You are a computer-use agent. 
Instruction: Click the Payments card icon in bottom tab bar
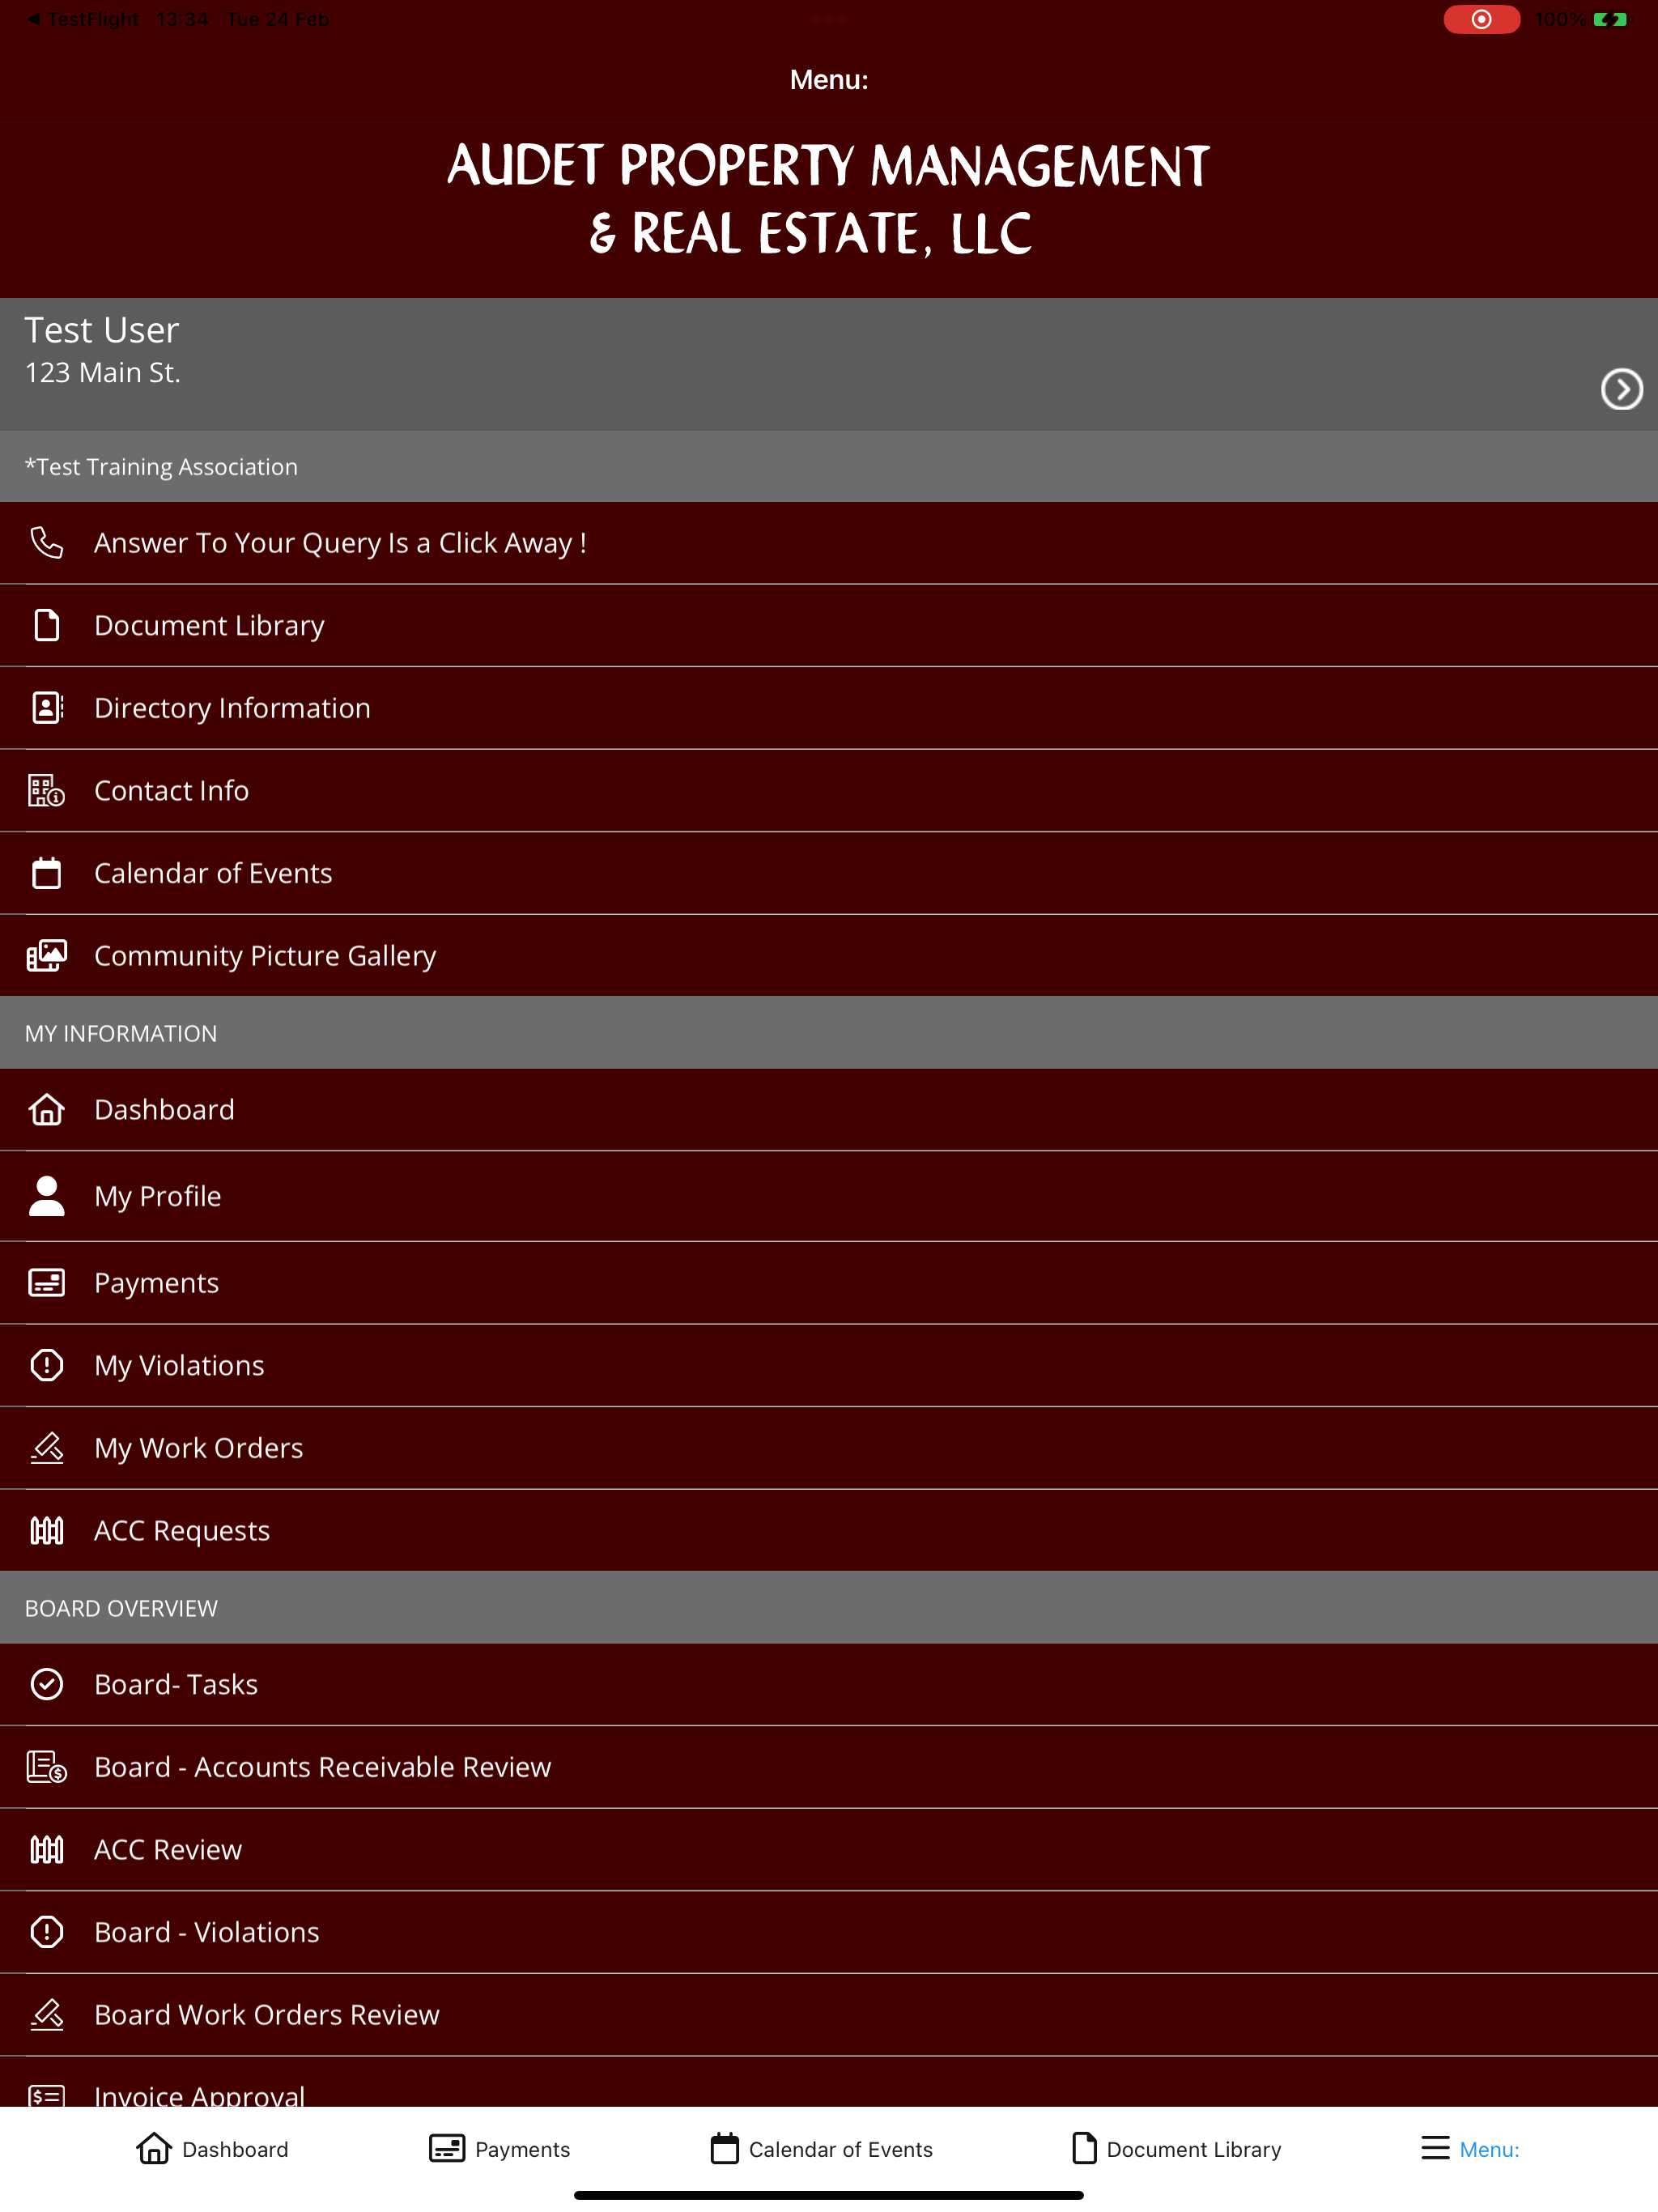point(447,2148)
